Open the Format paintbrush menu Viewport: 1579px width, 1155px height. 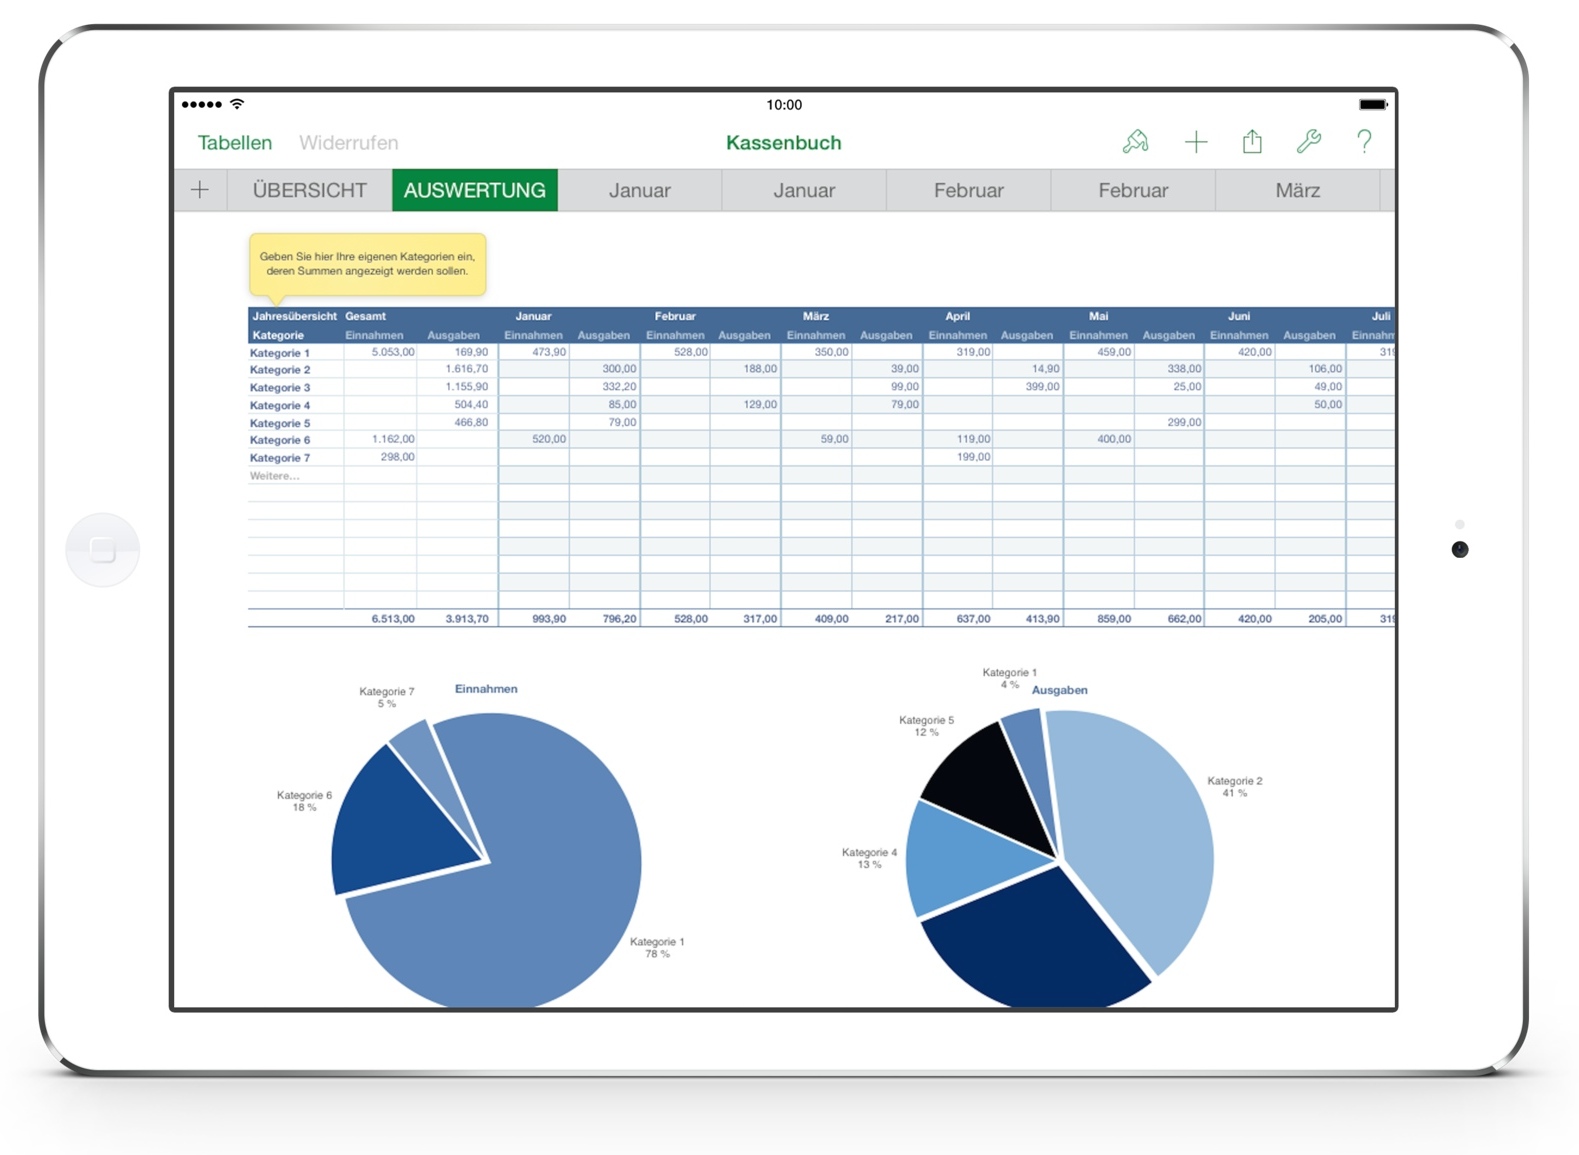tap(1135, 142)
